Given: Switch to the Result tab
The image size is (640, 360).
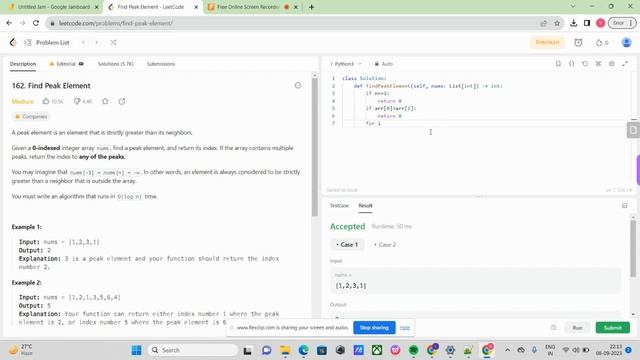Looking at the screenshot, I should click(365, 206).
